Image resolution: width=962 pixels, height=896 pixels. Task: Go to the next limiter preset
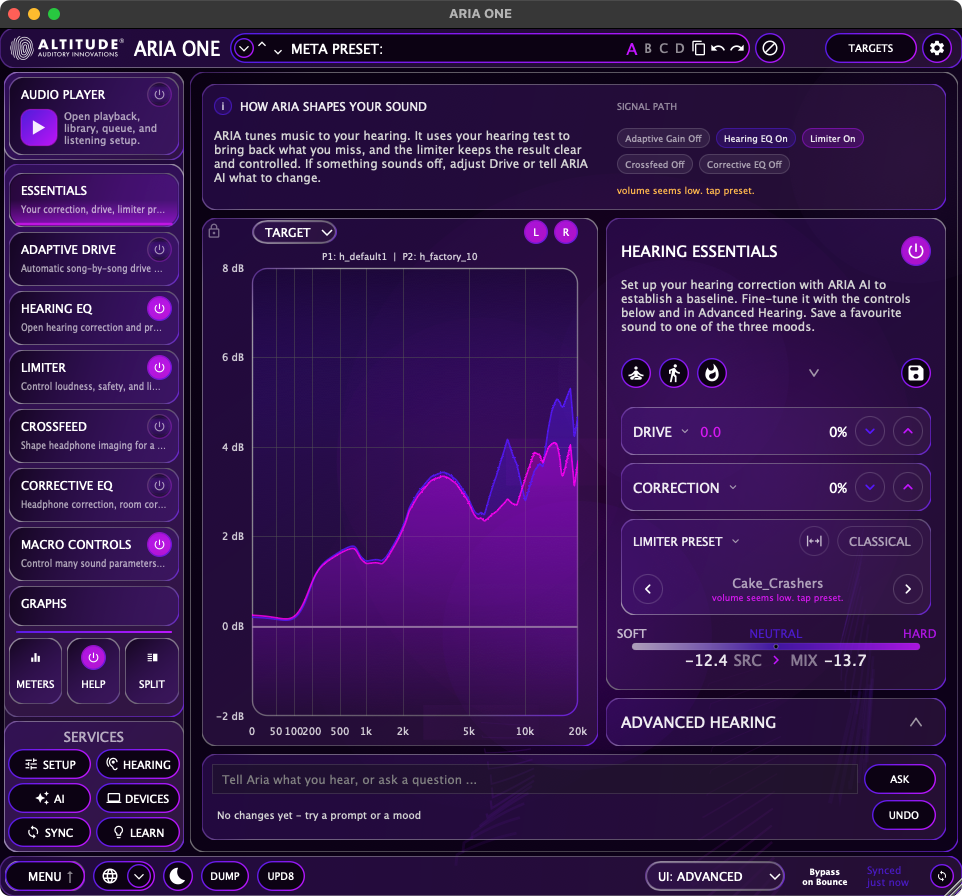tap(908, 589)
